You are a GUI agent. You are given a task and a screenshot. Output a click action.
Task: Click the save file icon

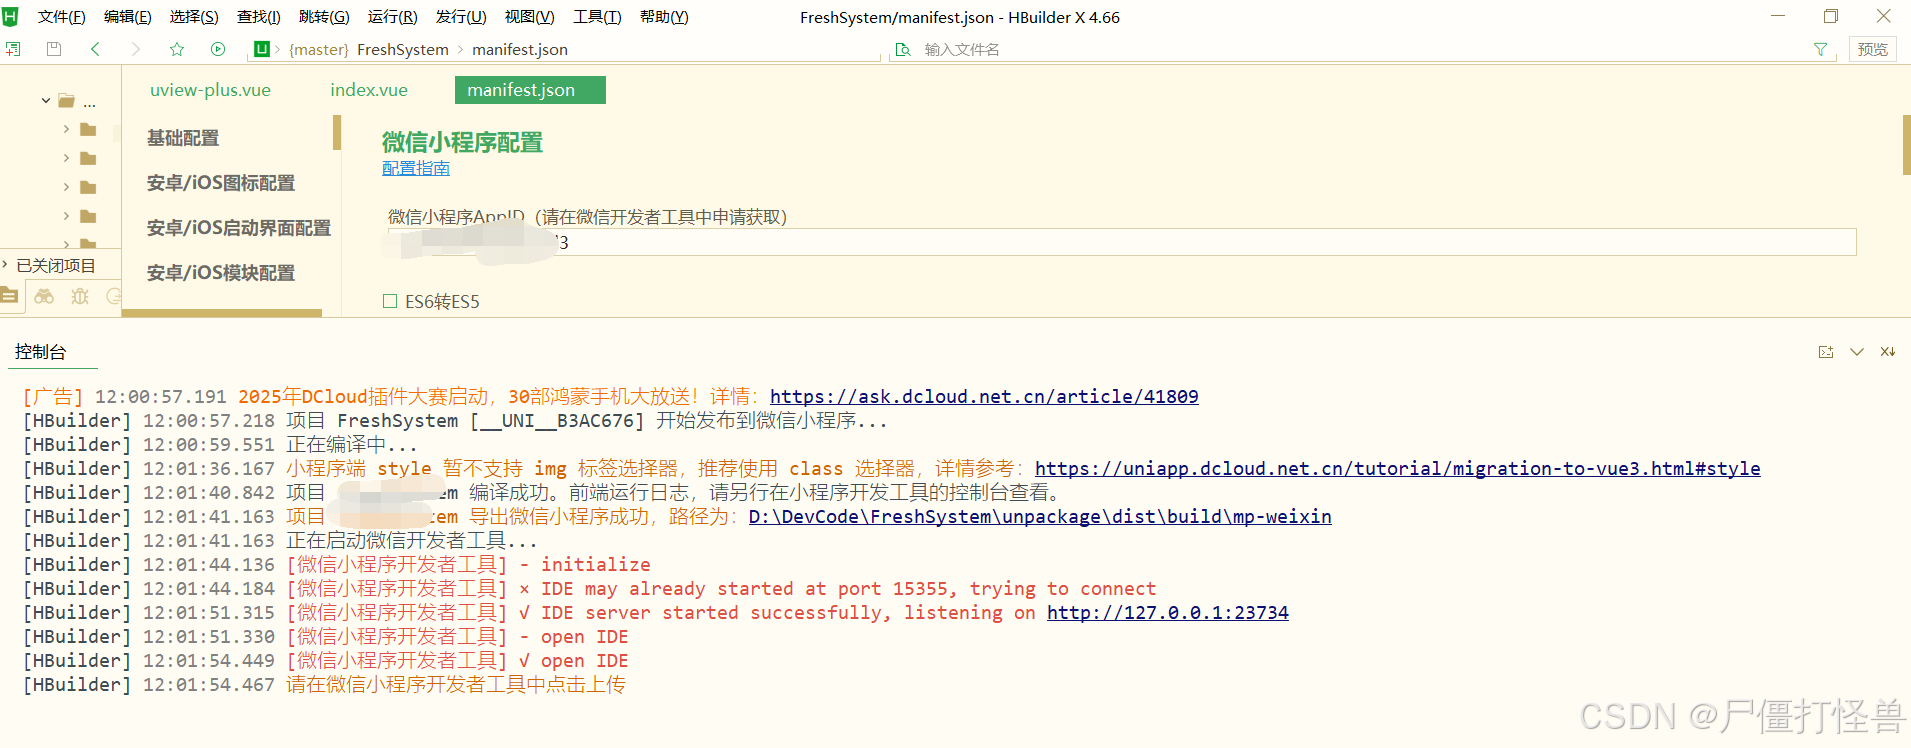pos(54,49)
